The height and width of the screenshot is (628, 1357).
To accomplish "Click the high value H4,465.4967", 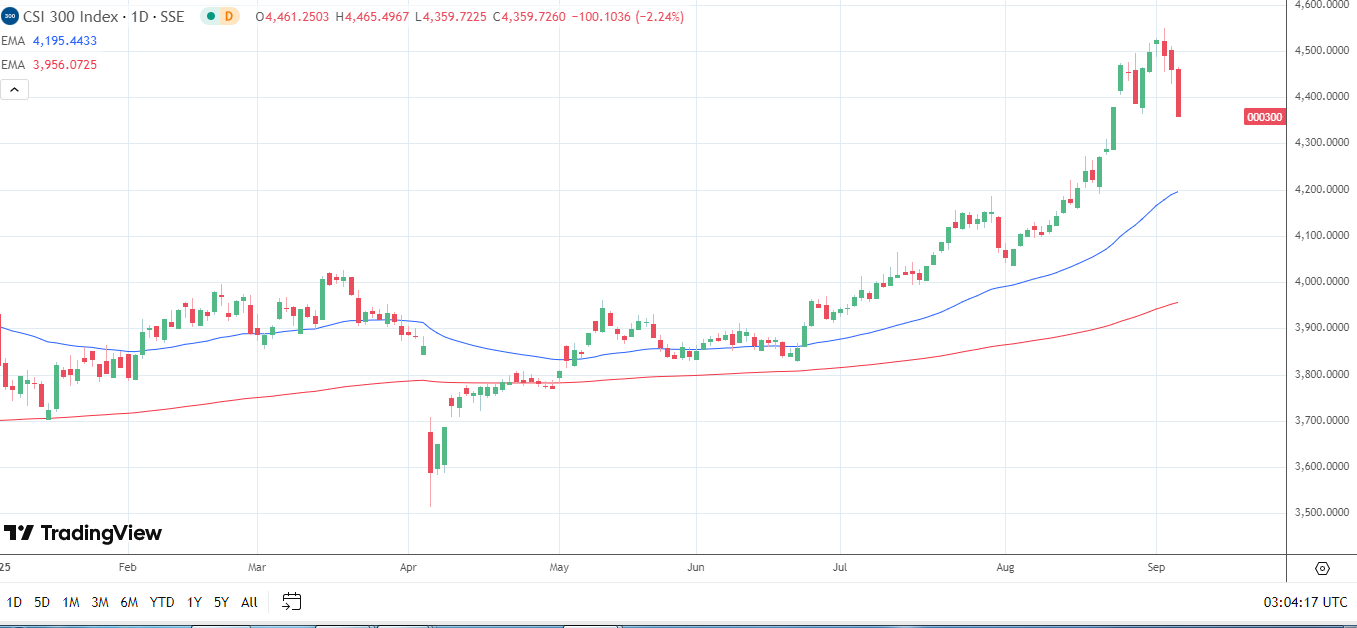I will click(374, 16).
